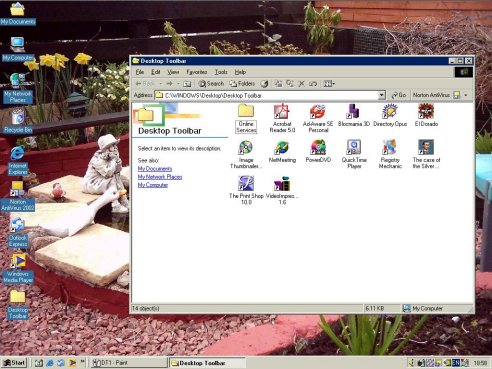
Task: Click the Copy To toolbar icon
Action: click(x=290, y=84)
